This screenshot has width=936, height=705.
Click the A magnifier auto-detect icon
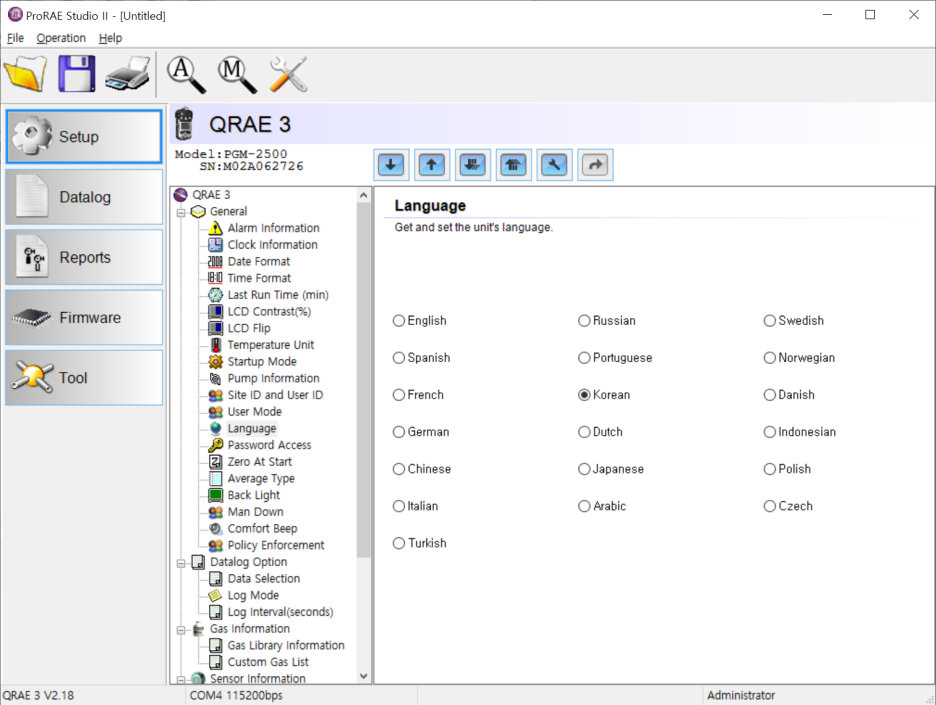pos(186,74)
